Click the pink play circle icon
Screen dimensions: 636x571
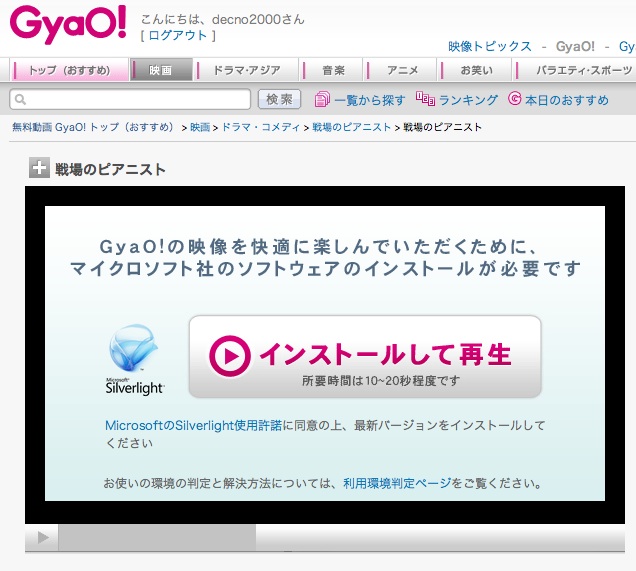click(x=230, y=356)
